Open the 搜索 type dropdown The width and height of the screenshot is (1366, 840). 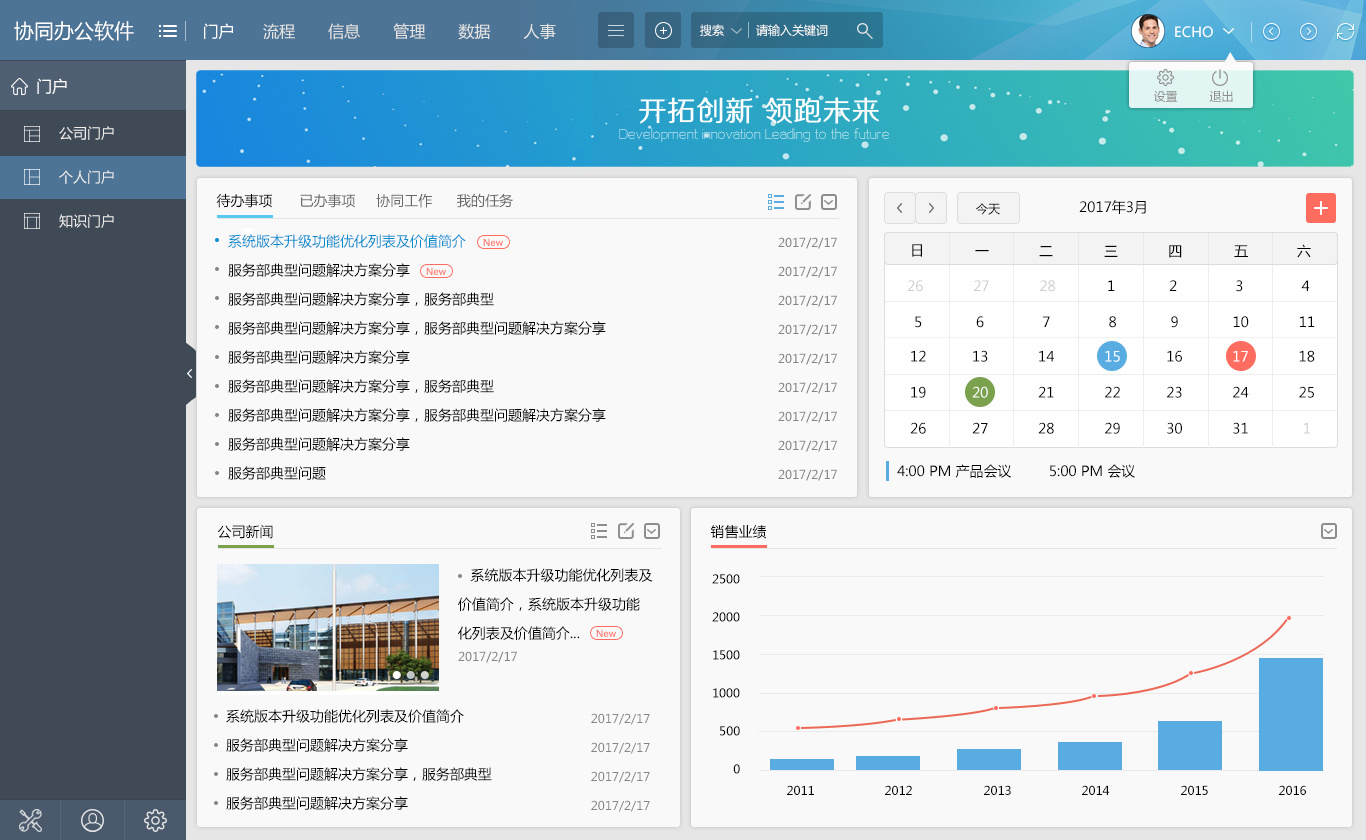click(720, 31)
